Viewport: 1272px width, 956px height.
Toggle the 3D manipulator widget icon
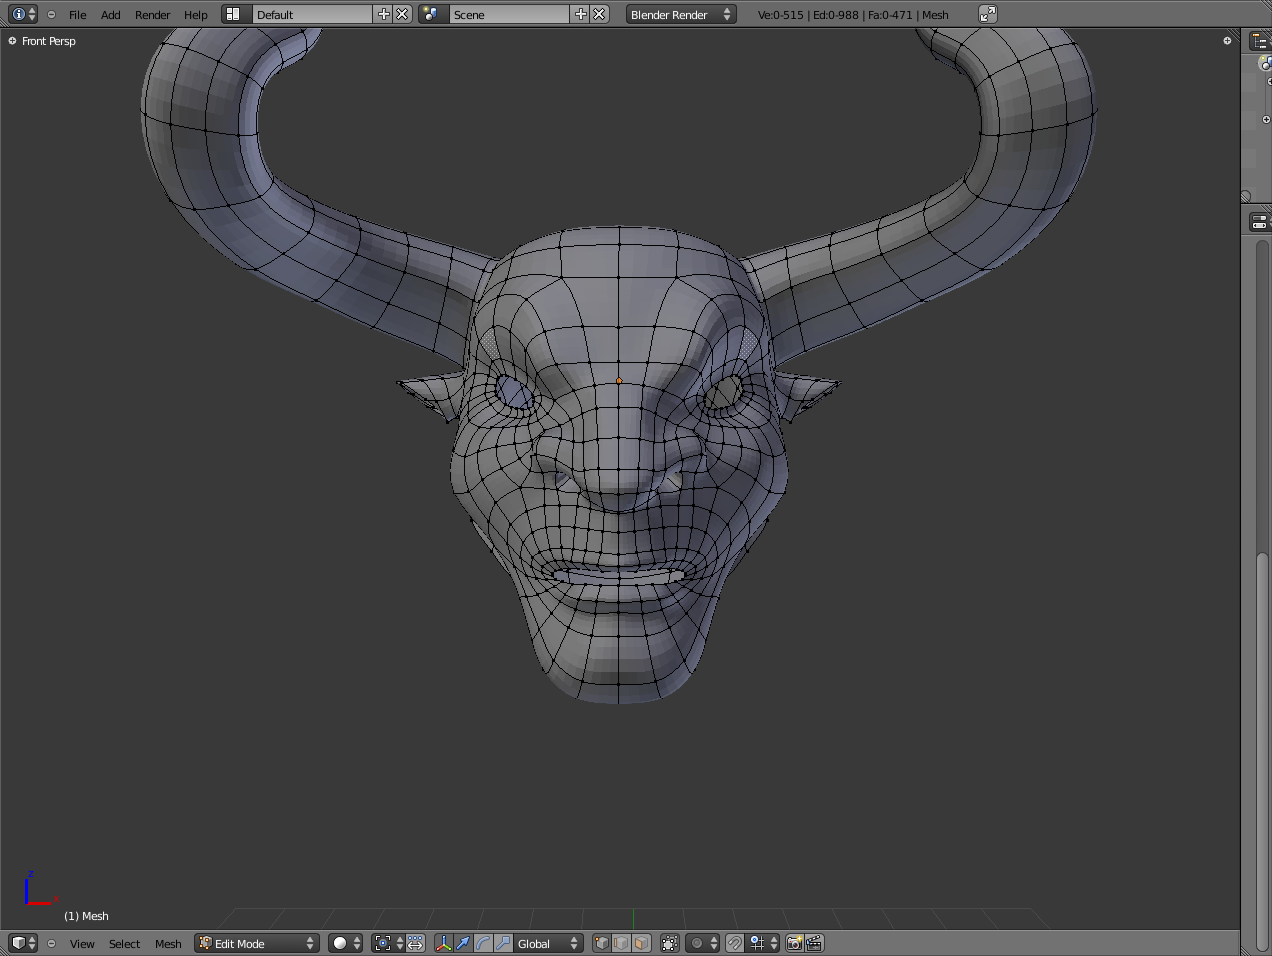pos(443,943)
